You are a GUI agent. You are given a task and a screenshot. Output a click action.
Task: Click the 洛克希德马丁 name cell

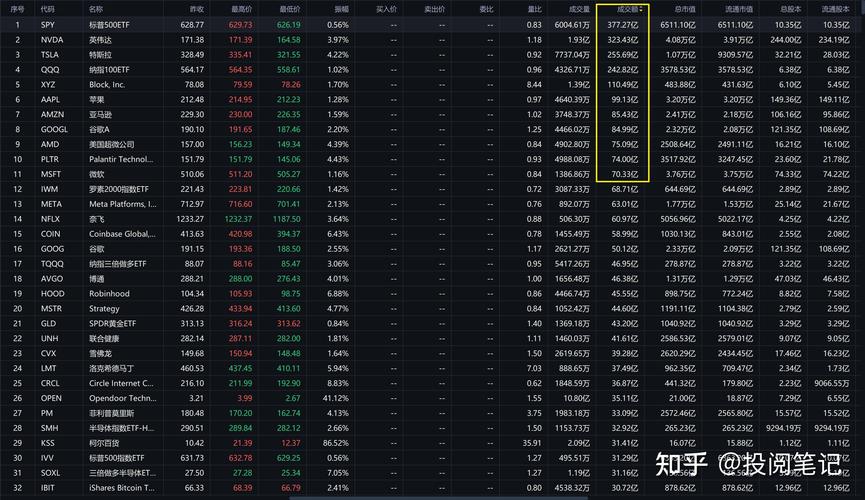111,368
